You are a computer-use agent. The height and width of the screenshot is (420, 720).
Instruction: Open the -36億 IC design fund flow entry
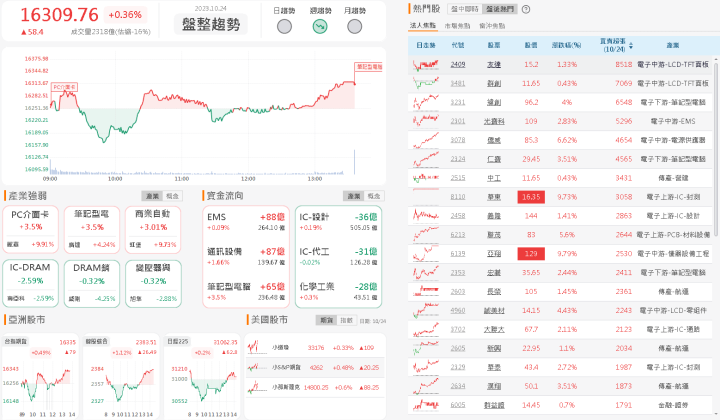point(338,221)
